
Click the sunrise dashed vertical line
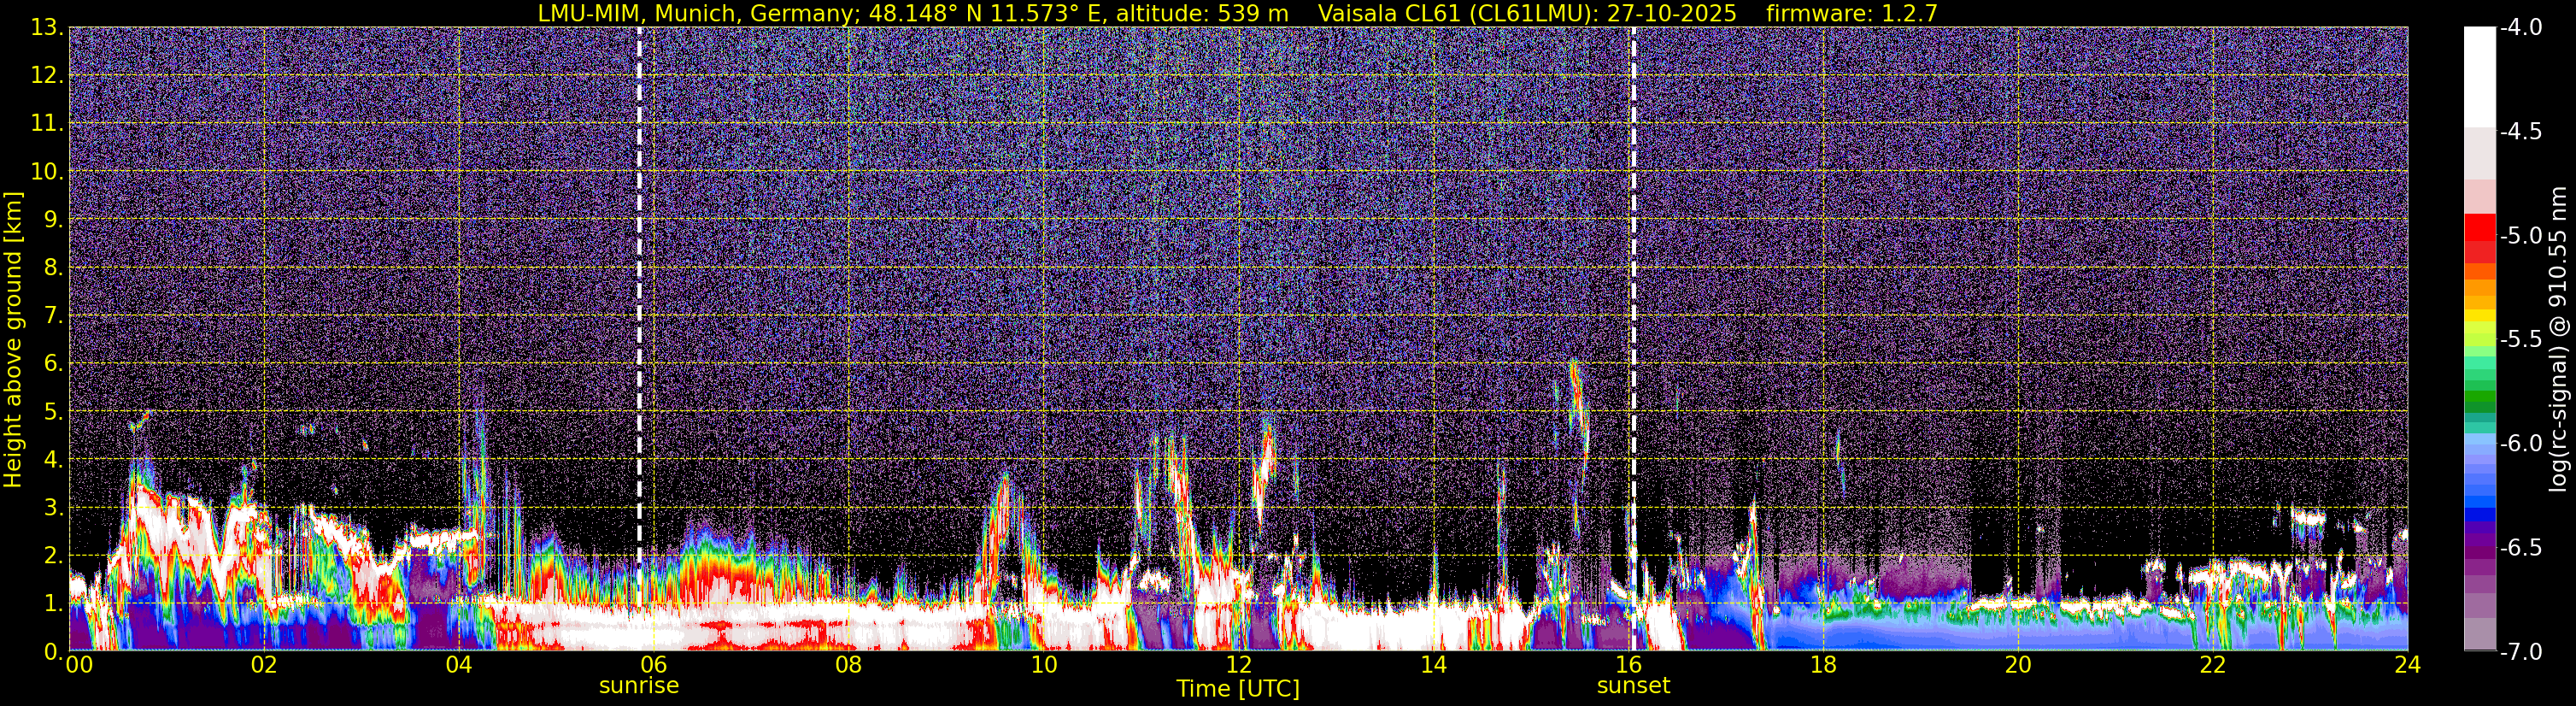(x=639, y=338)
